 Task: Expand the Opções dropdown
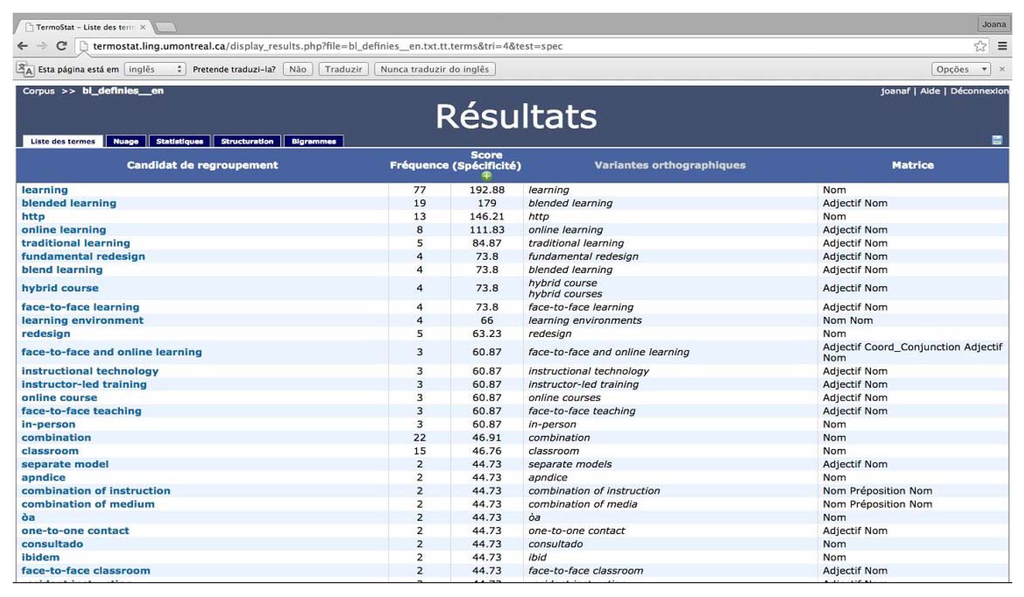click(961, 69)
